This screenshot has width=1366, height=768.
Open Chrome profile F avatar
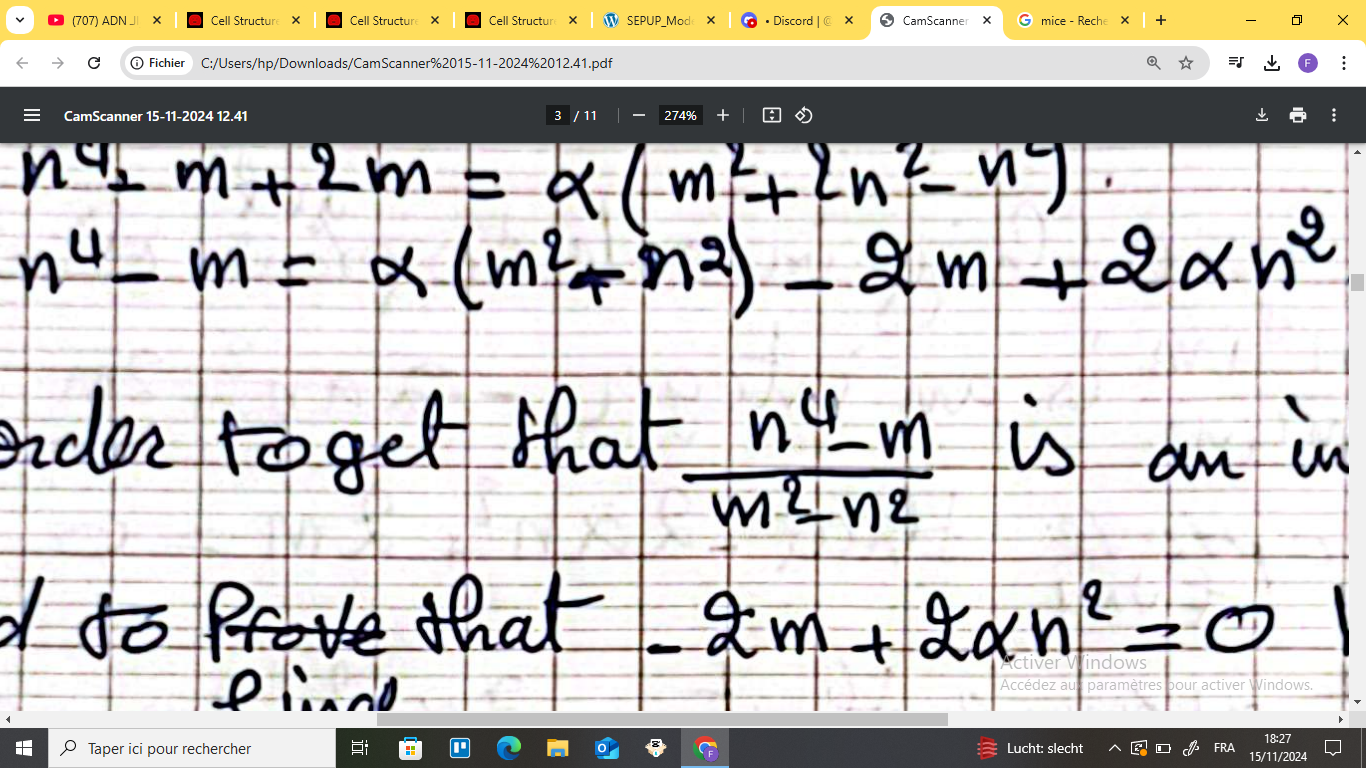click(1308, 63)
